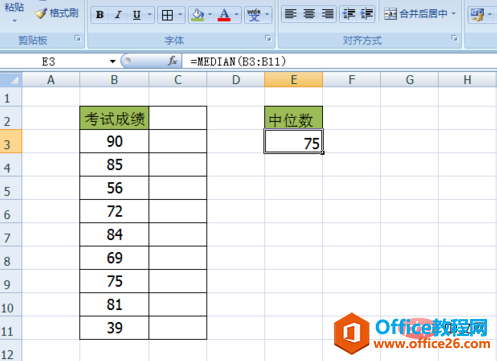Viewport: 497px width, 361px height.
Task: Open the Name Box dropdown arrow
Action: pyautogui.click(x=113, y=62)
